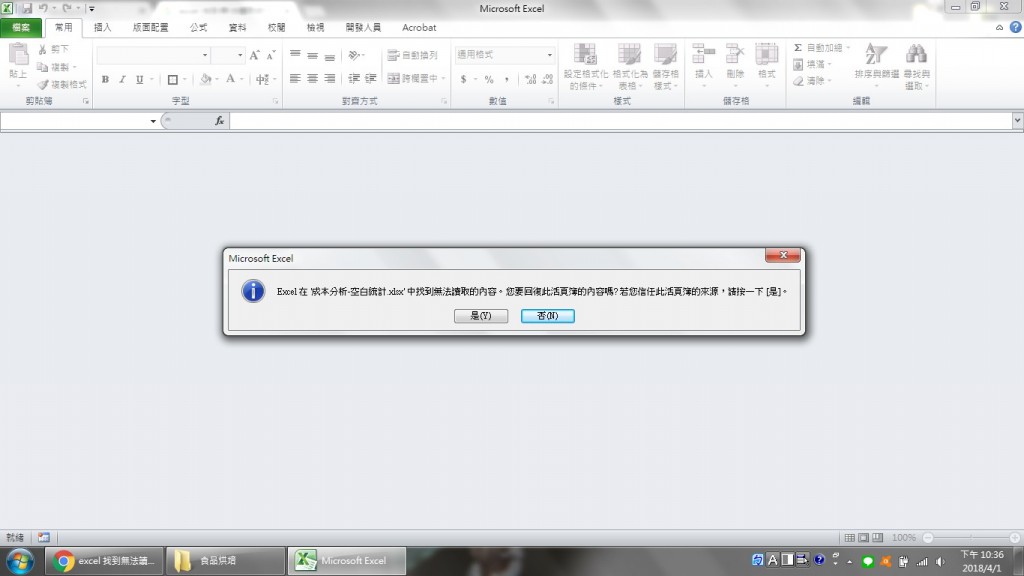The height and width of the screenshot is (576, 1024).
Task: Open the font size dropdown
Action: (x=240, y=56)
